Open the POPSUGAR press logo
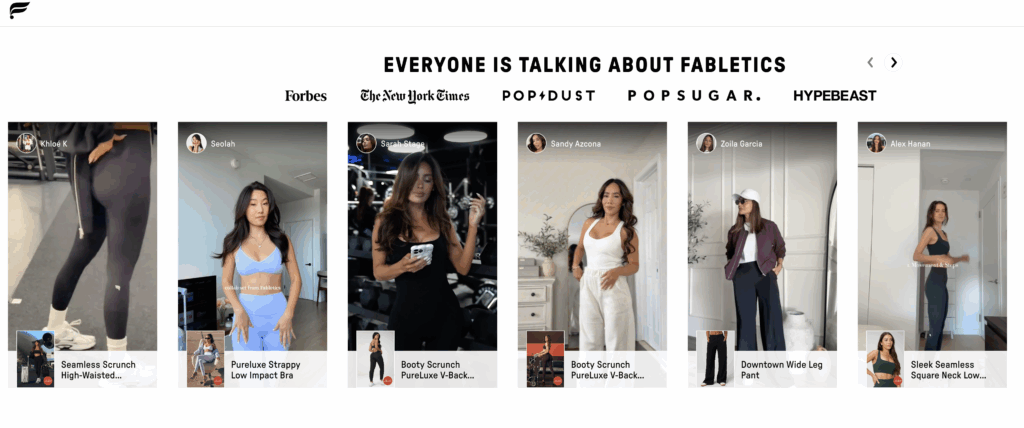1024x428 pixels. [693, 96]
